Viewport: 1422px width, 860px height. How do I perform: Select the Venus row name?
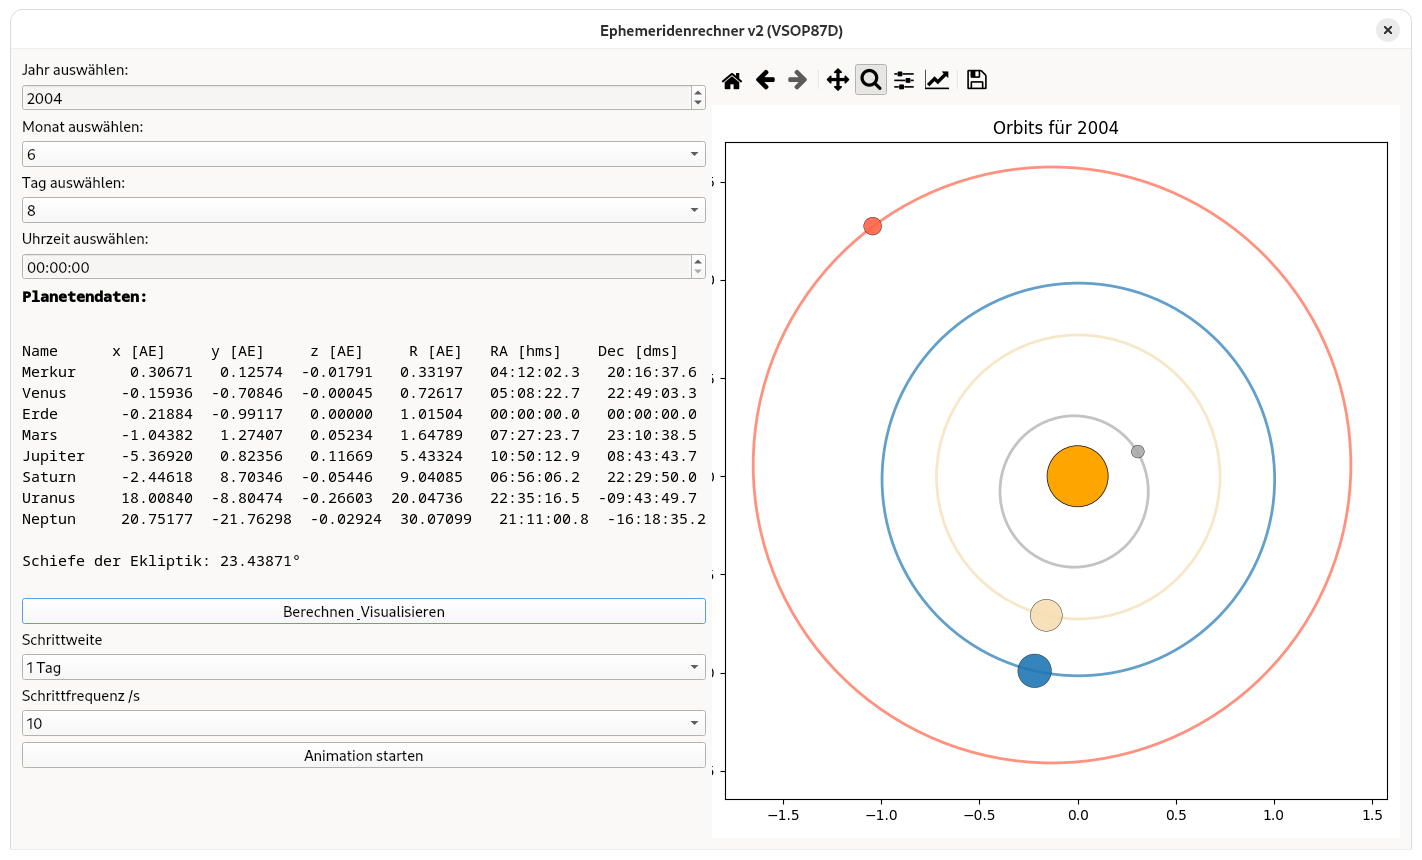pos(44,393)
